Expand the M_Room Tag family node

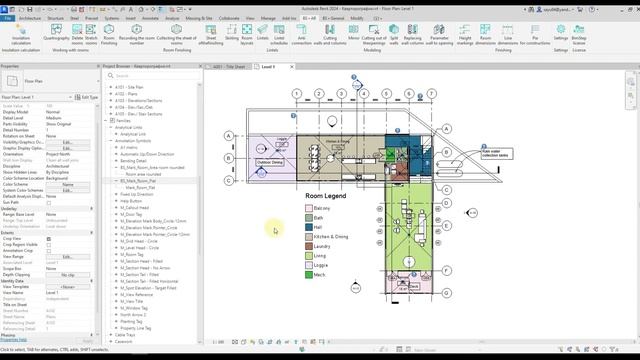click(116, 254)
